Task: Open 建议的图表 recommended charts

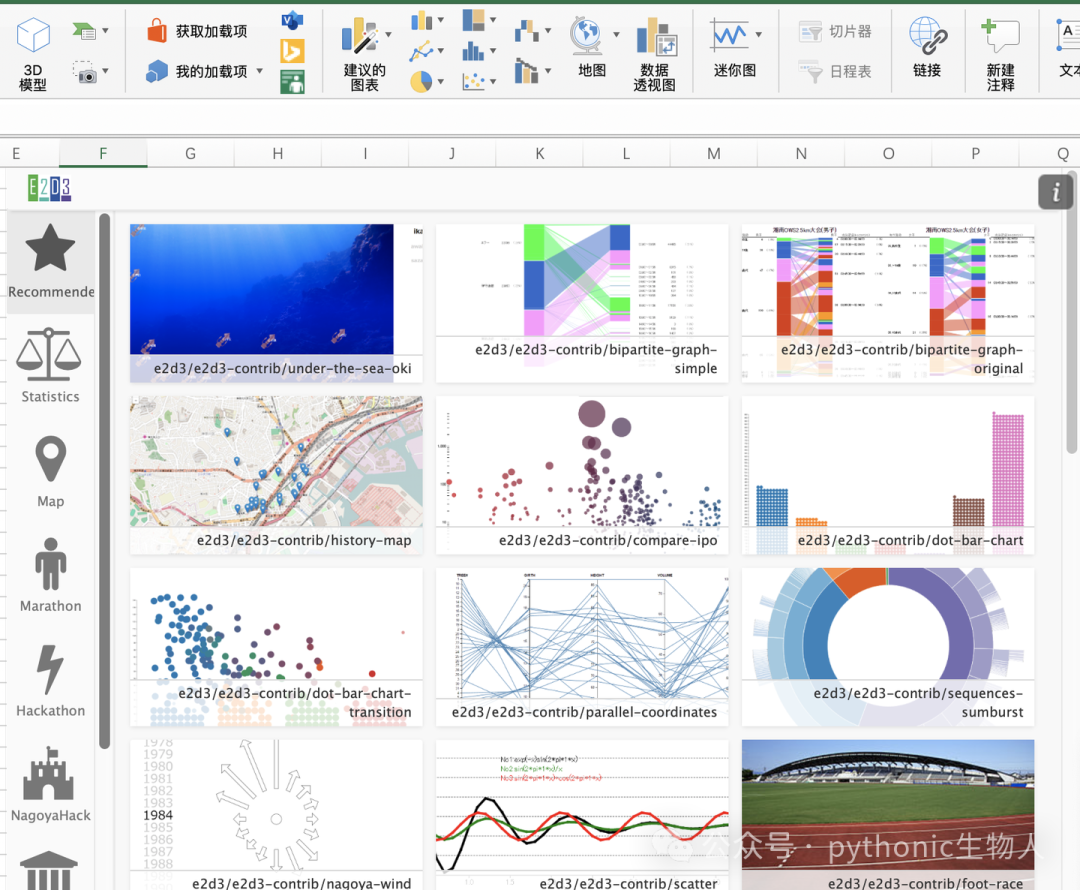Action: [364, 52]
